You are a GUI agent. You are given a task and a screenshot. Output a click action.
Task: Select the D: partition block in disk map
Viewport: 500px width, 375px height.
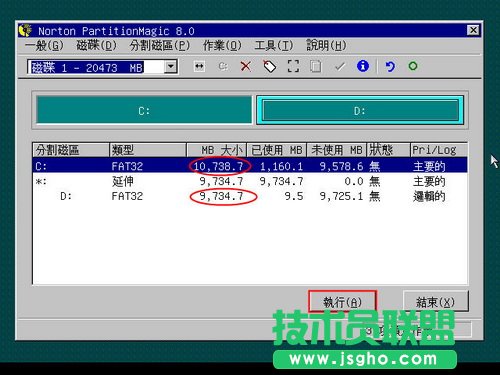click(360, 110)
